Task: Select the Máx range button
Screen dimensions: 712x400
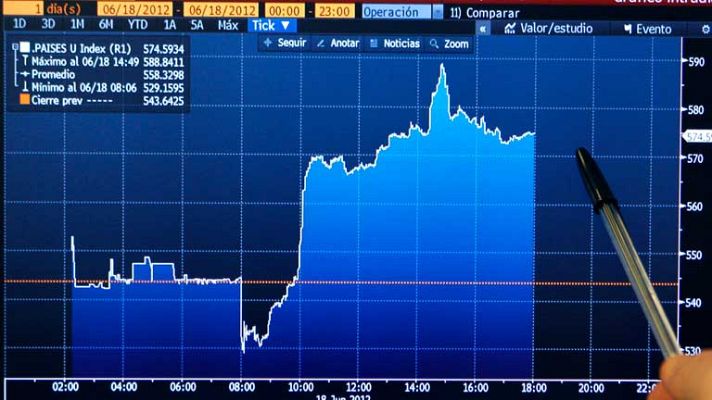Action: [228, 24]
